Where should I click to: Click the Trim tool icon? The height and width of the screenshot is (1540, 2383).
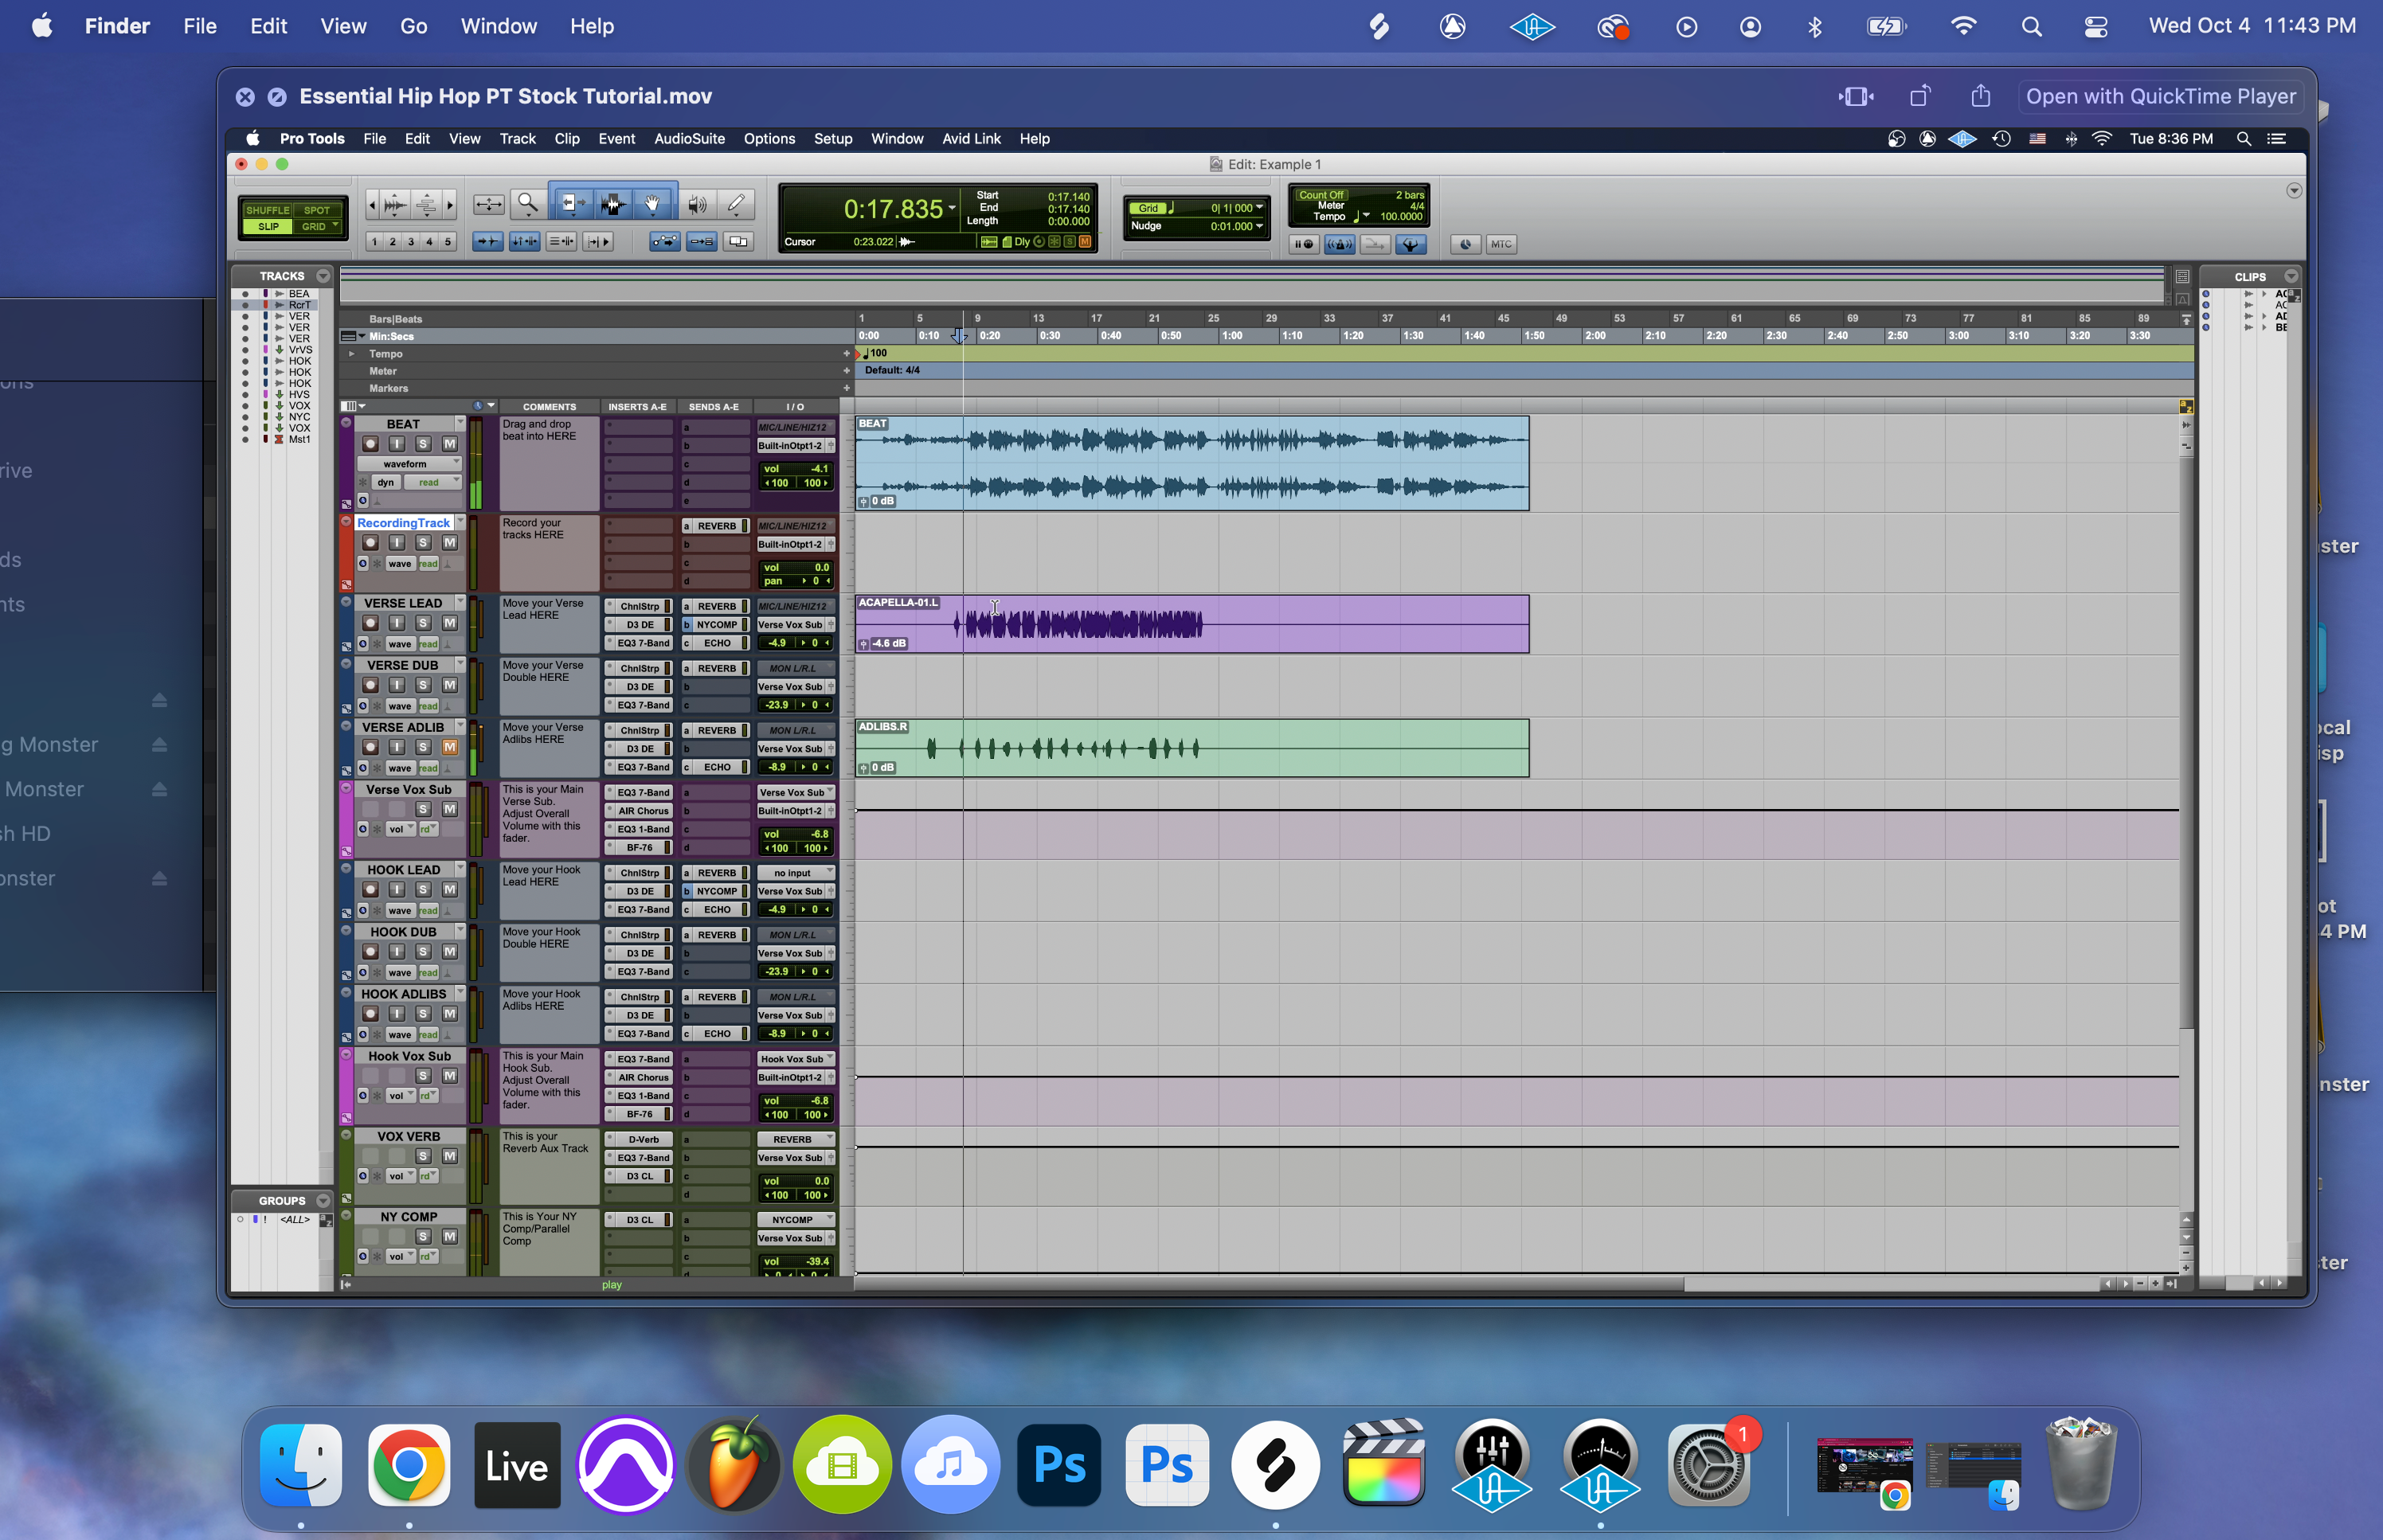point(571,205)
